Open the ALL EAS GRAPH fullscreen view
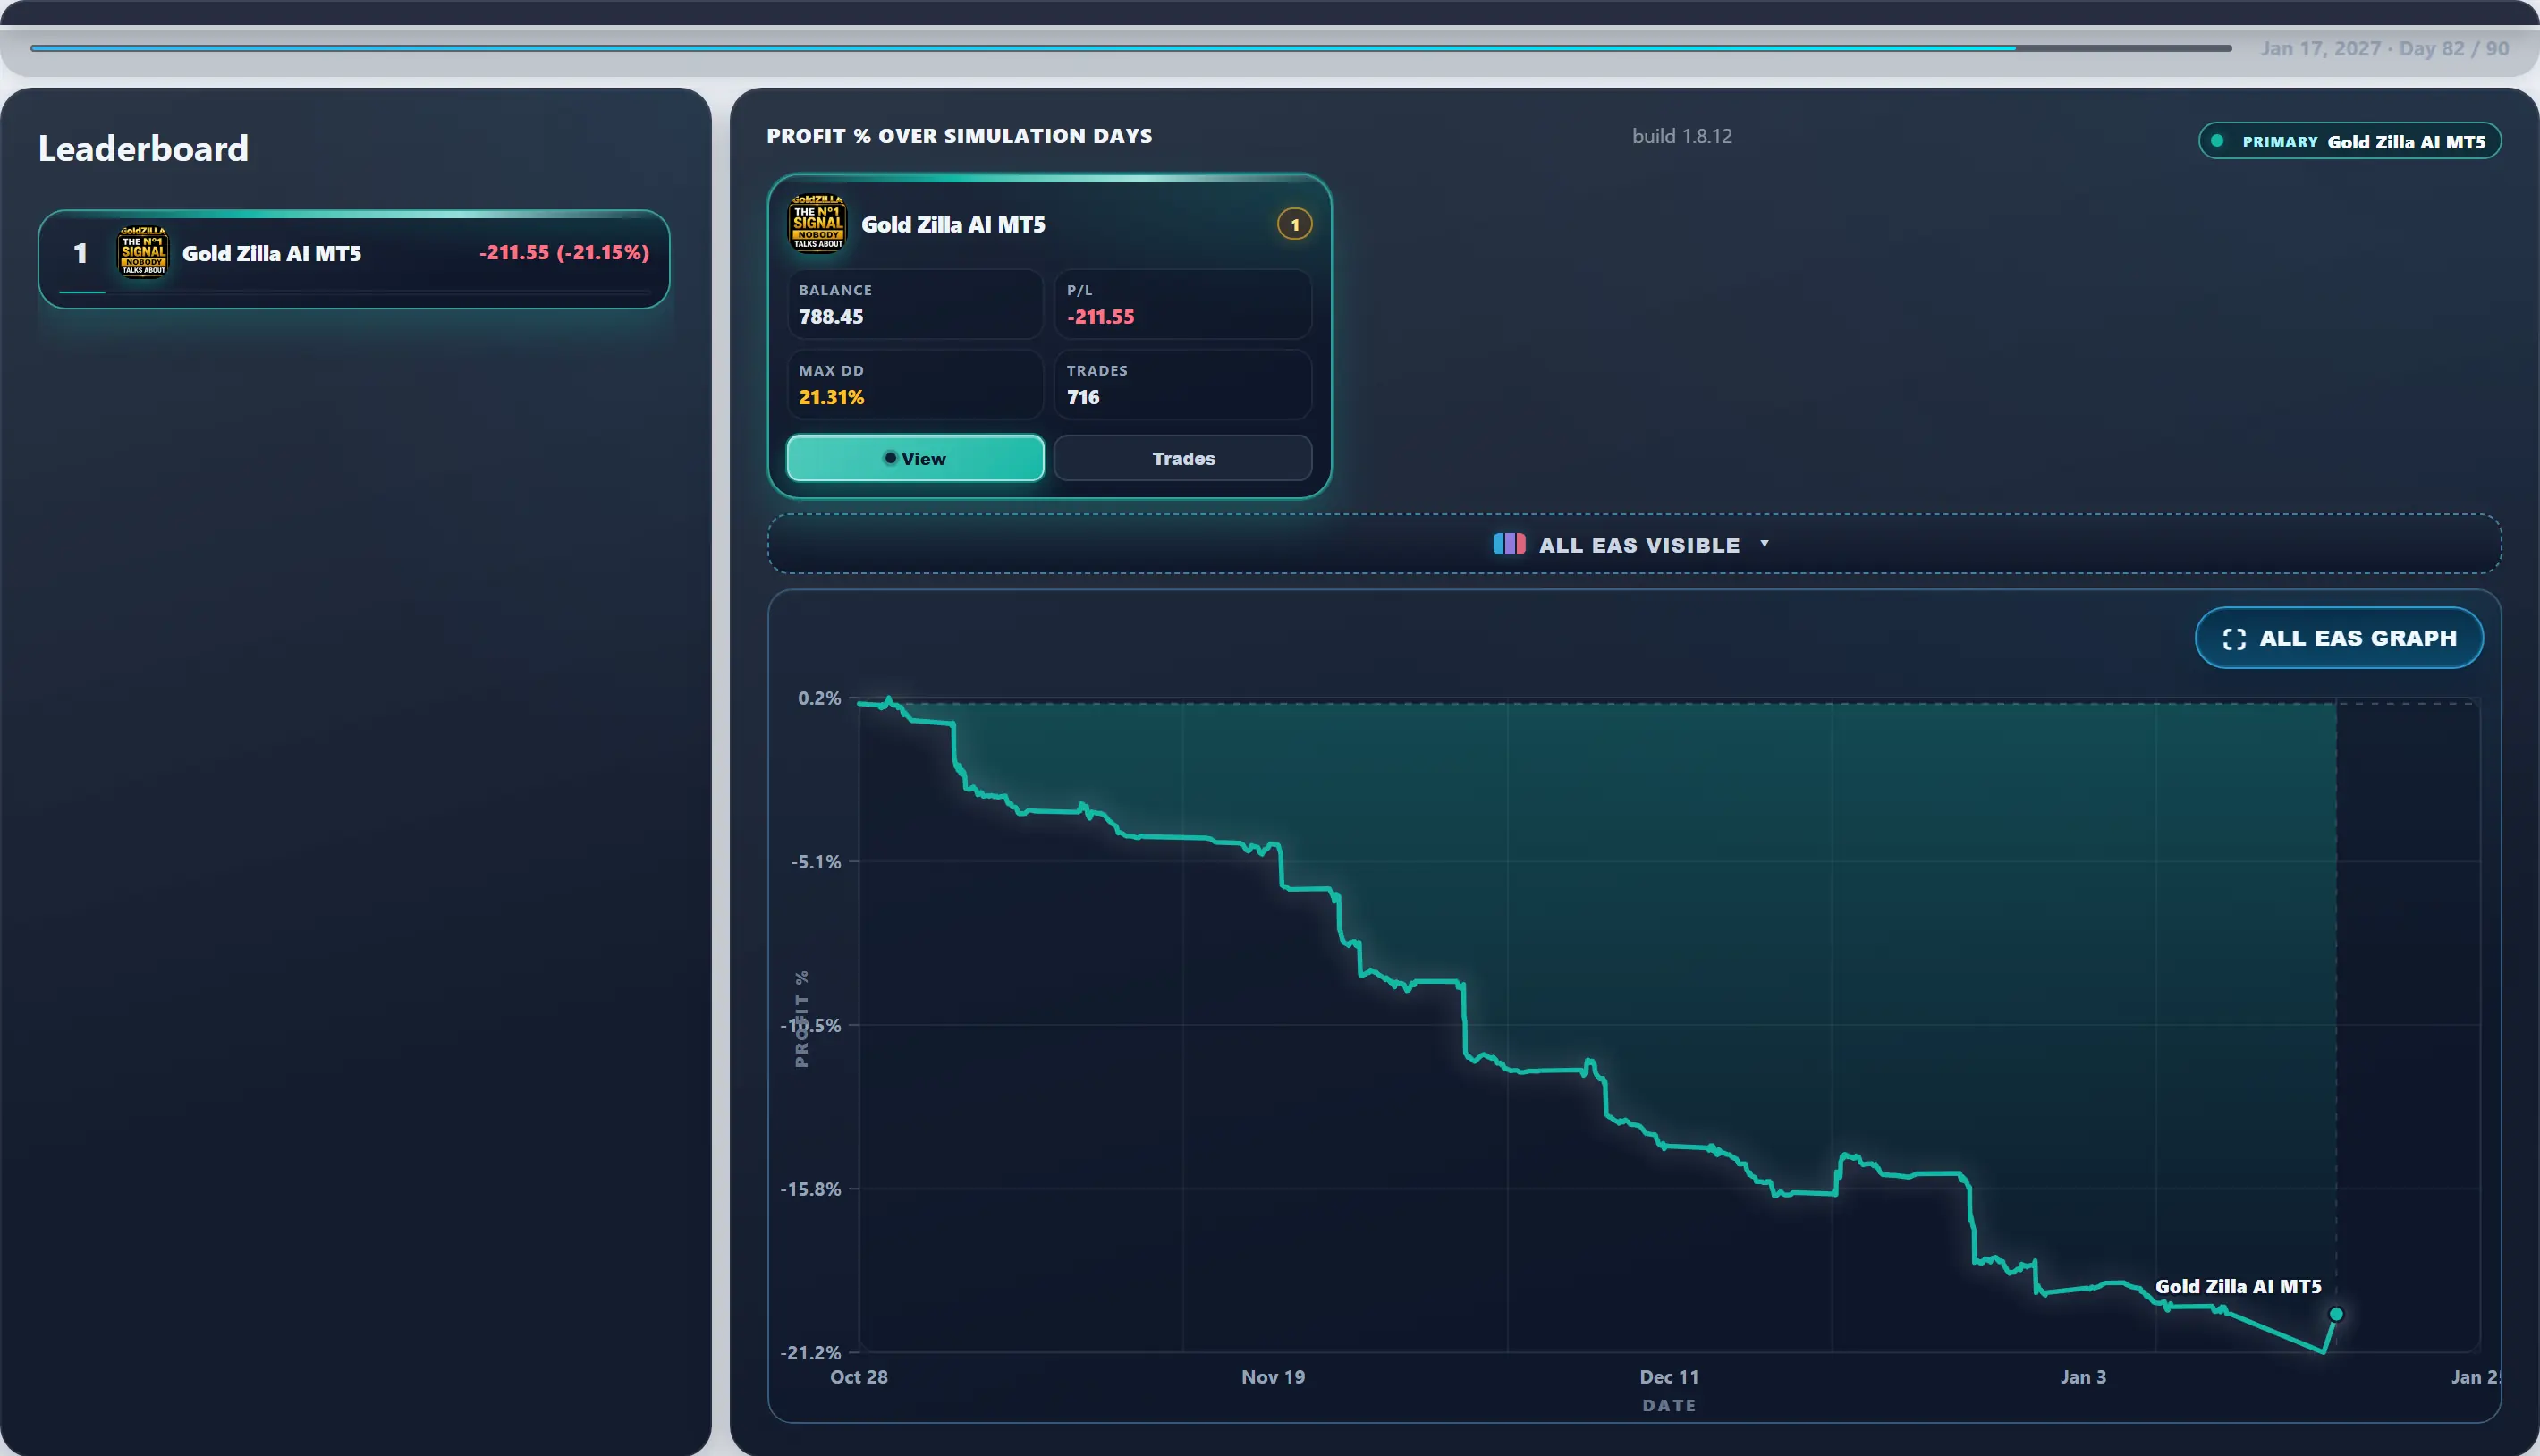 [x=2339, y=638]
